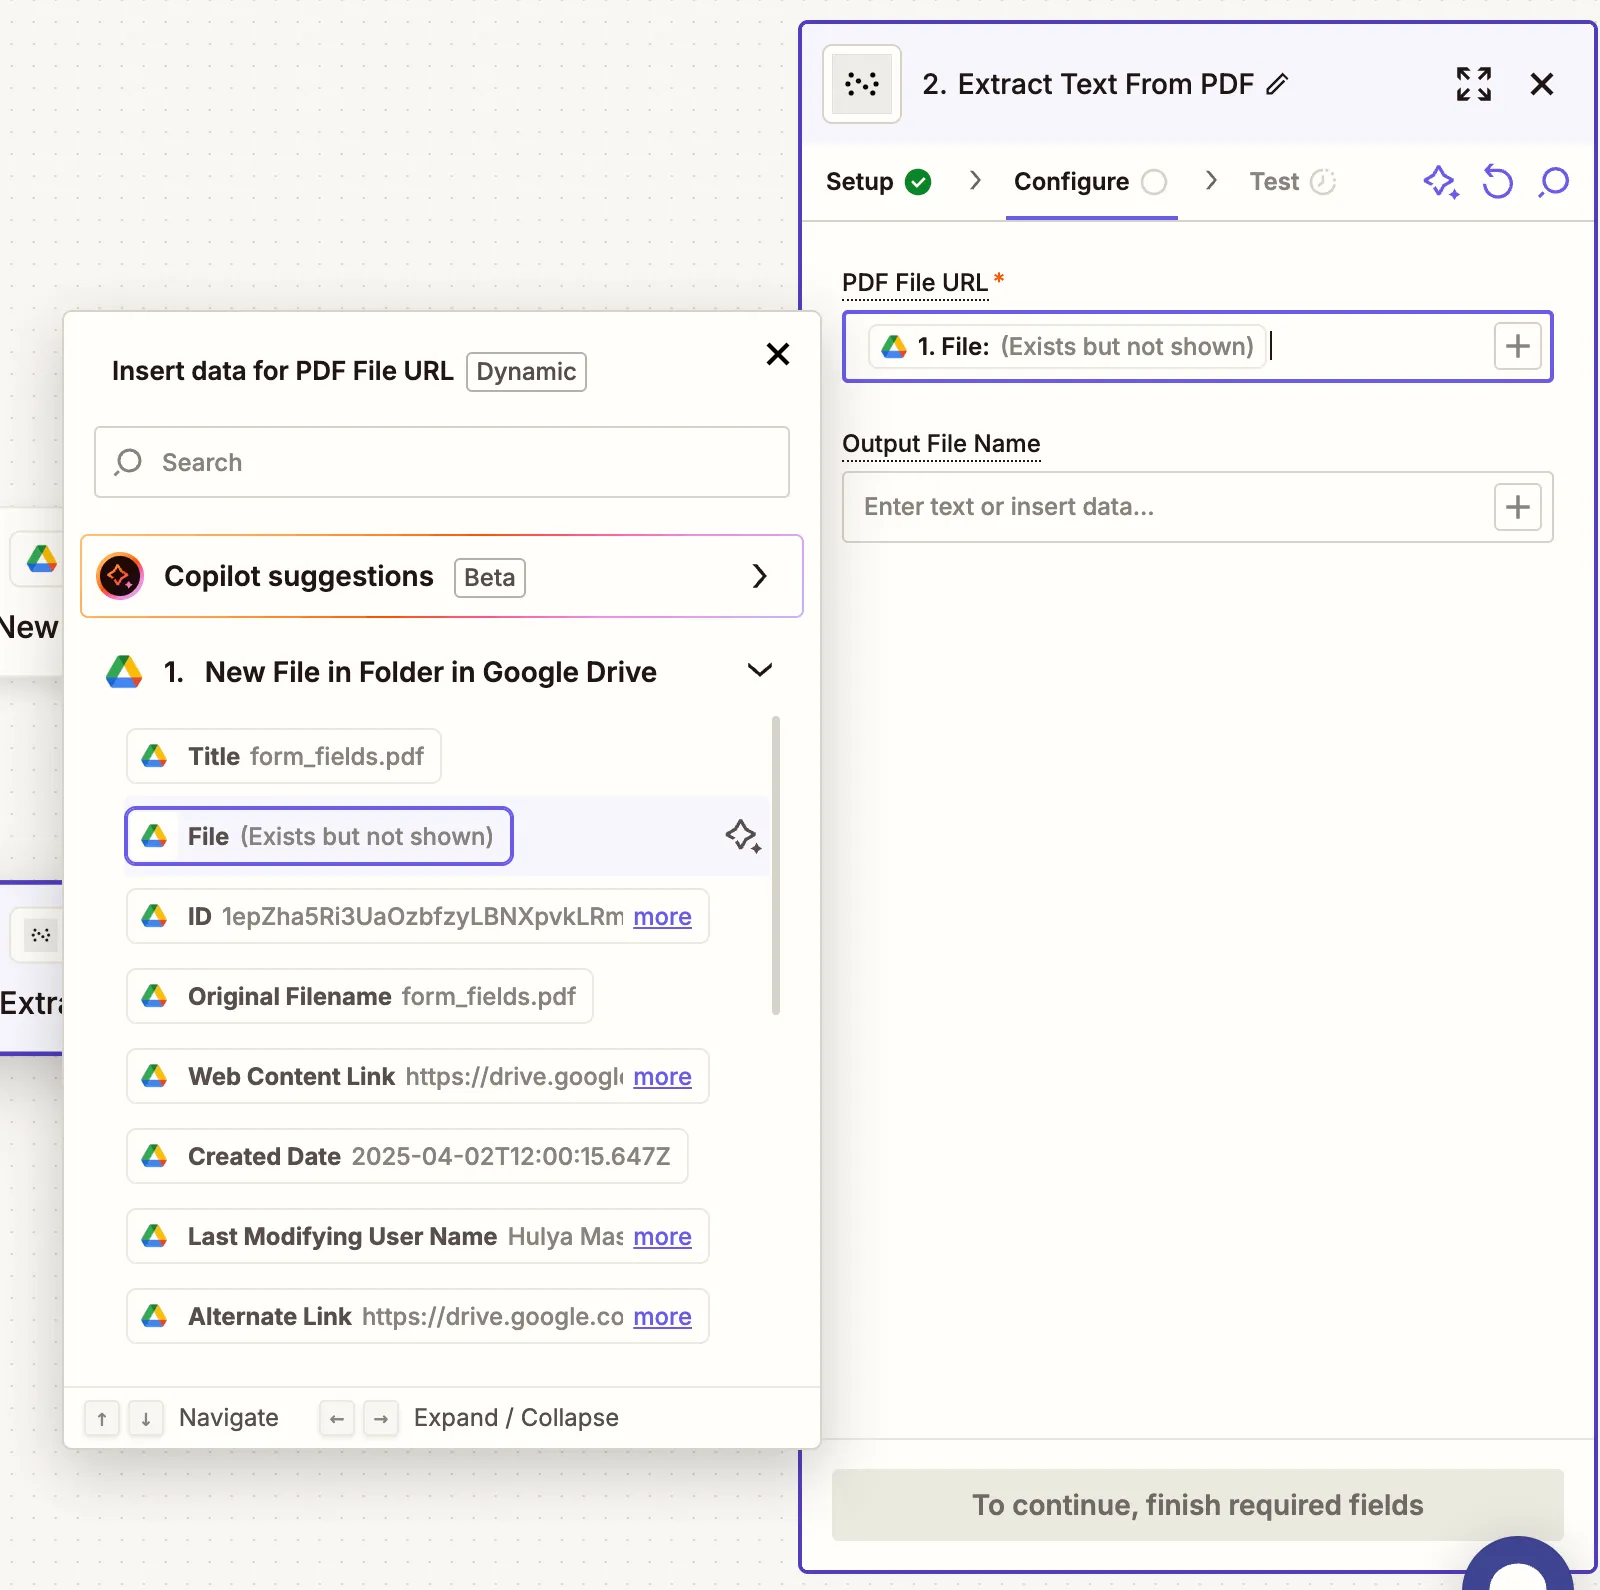Screen dimensions: 1600x1590
Task: Click the Search box in Insert data popup
Action: [442, 462]
